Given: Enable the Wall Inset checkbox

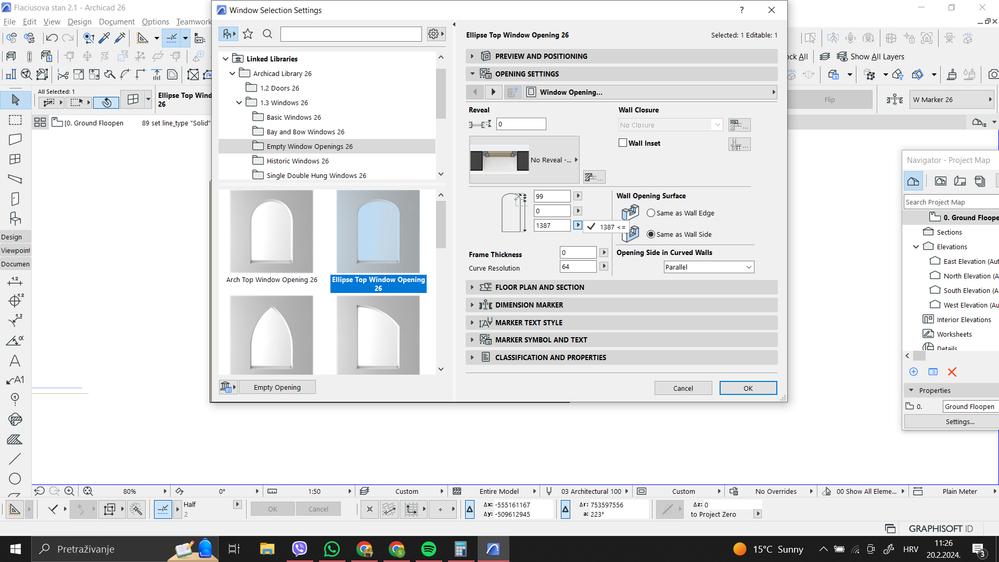Looking at the screenshot, I should click(x=623, y=144).
